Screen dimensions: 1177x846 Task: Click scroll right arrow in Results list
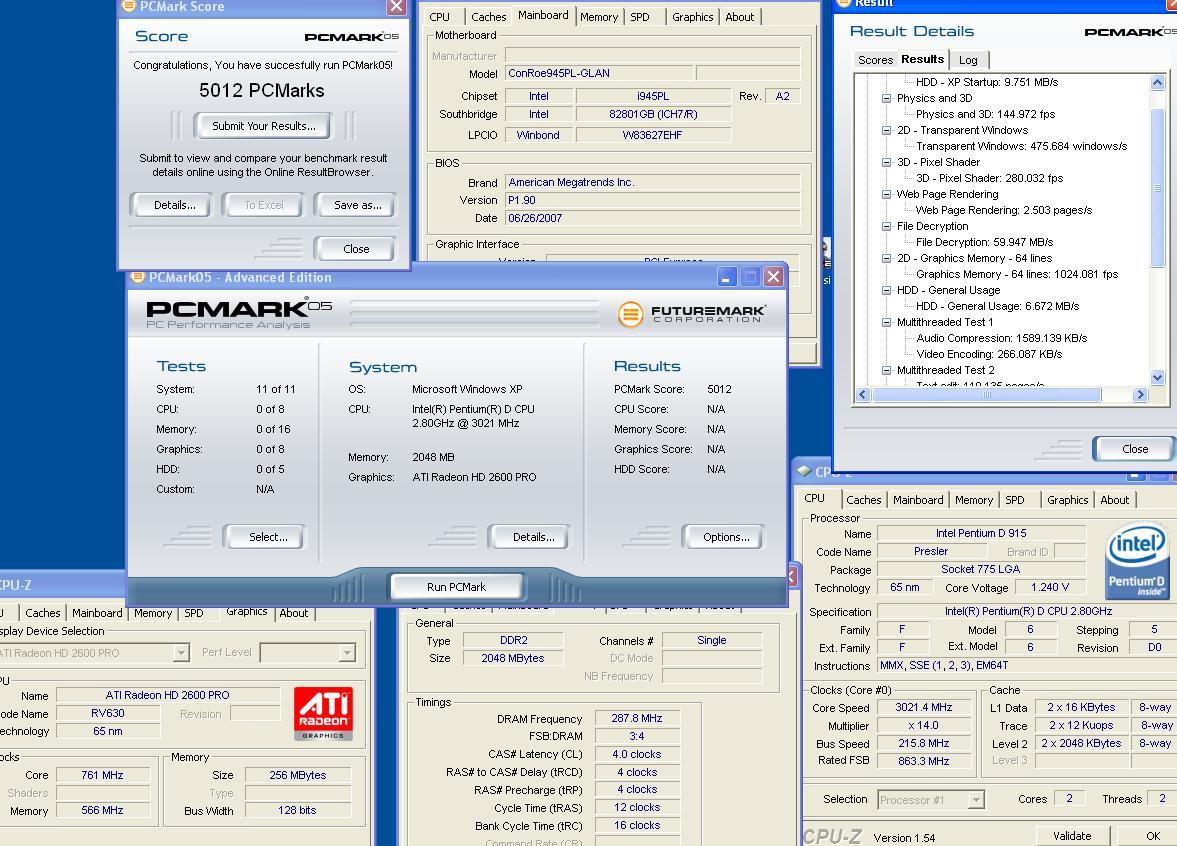[1141, 395]
